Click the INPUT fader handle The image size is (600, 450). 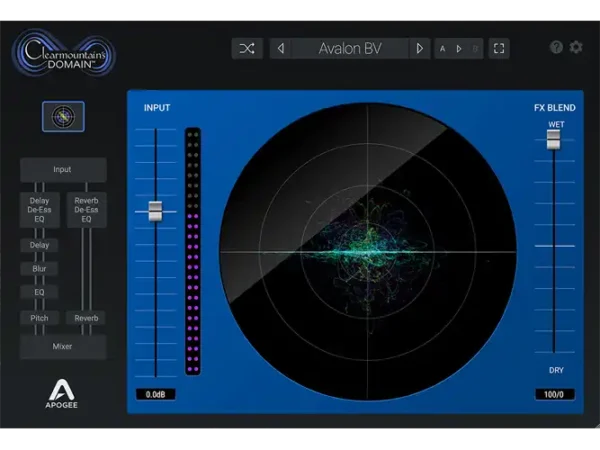coord(155,211)
